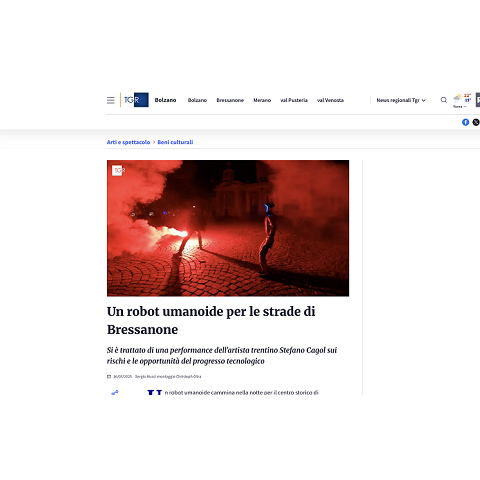Click the TGR logo
The image size is (480, 480).
pos(136,100)
